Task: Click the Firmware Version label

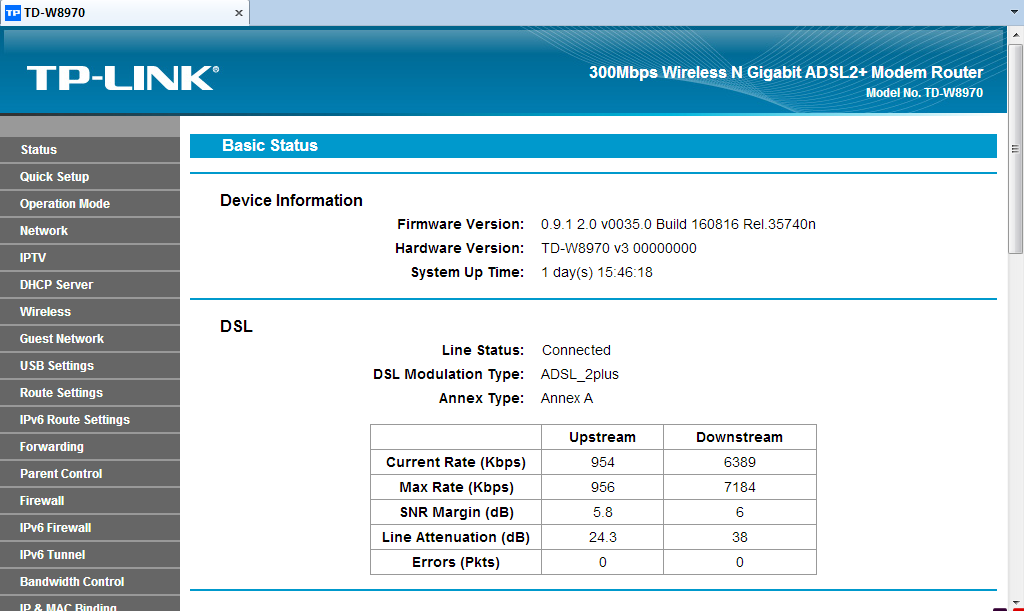Action: coord(460,225)
